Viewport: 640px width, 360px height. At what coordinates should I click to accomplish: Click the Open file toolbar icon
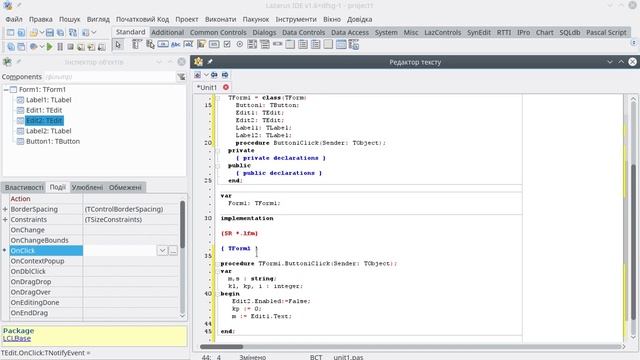[33, 33]
